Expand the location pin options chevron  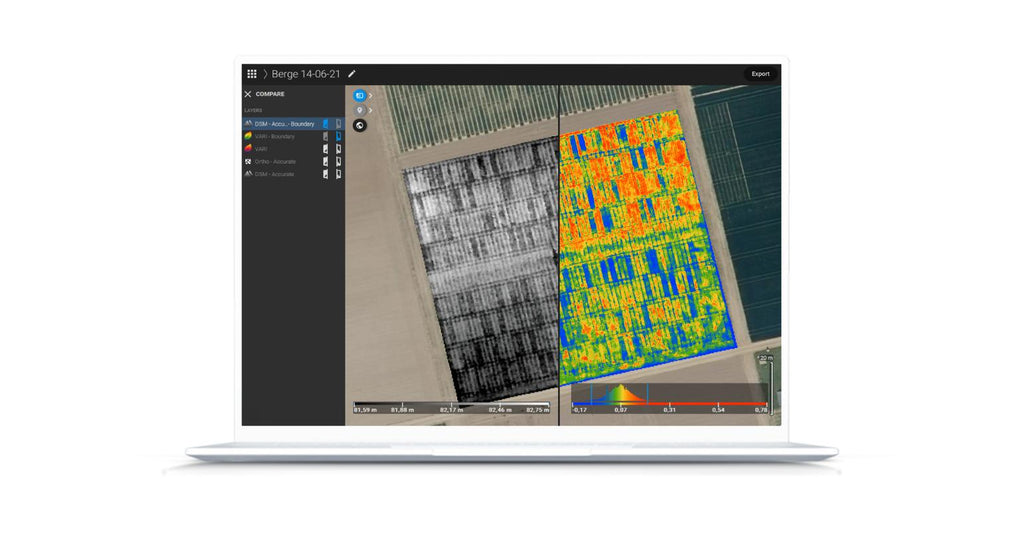click(x=370, y=110)
